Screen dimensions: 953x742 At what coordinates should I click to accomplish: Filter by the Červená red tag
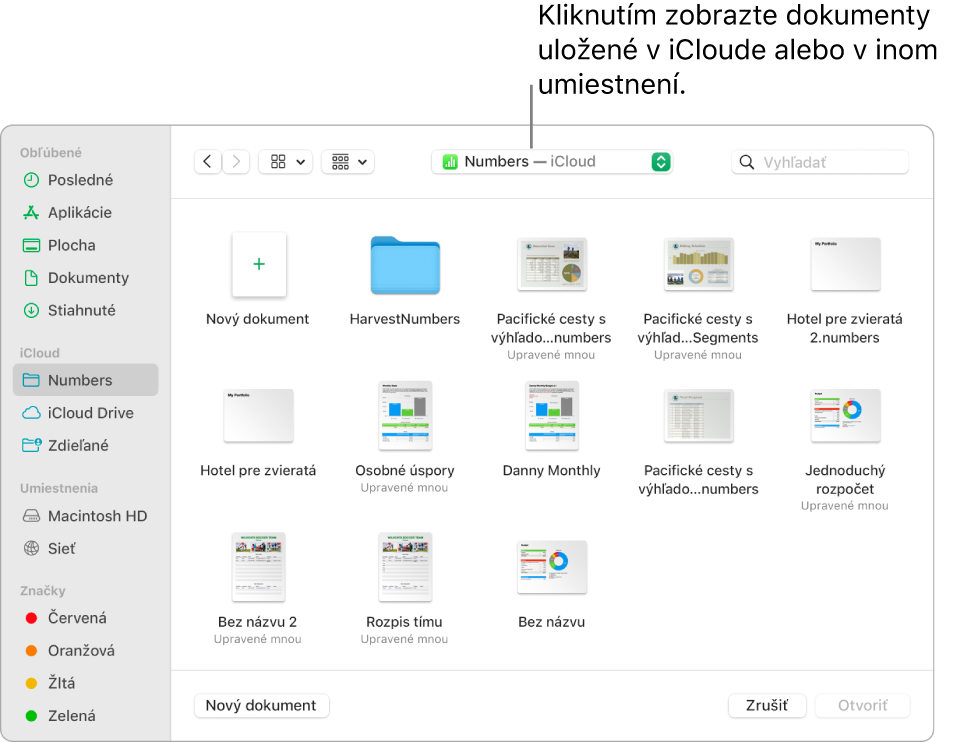point(86,618)
